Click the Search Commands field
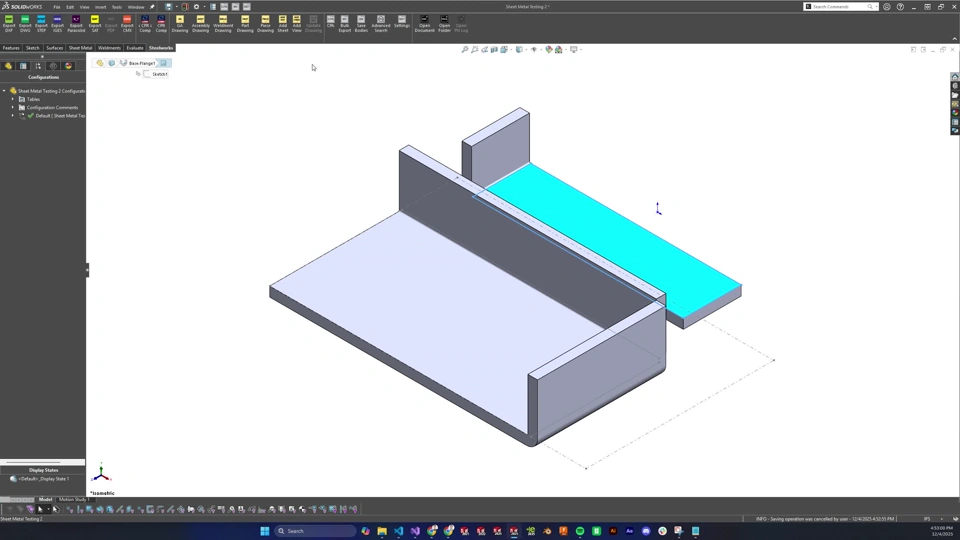Image resolution: width=960 pixels, height=540 pixels. tap(840, 7)
